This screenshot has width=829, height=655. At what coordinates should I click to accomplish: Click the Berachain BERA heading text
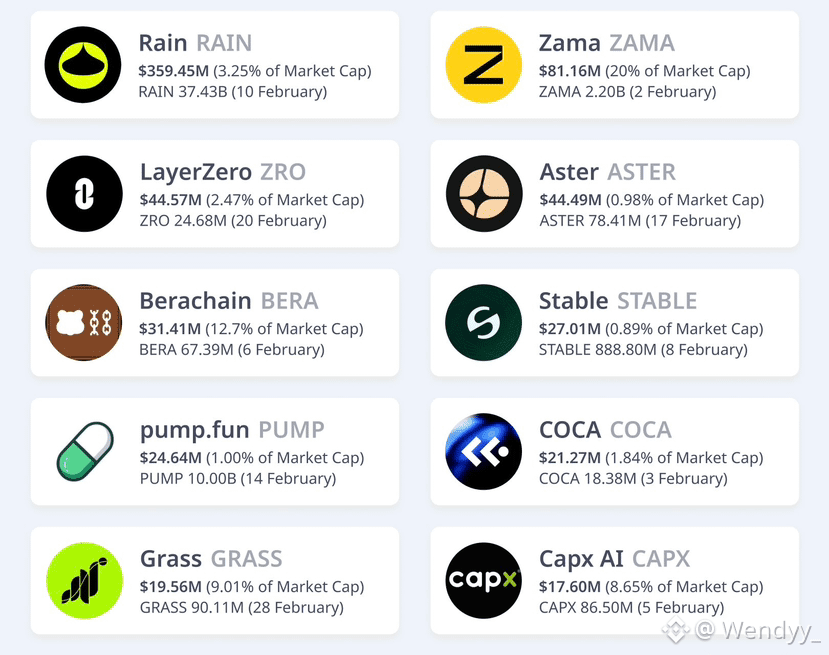click(x=229, y=301)
